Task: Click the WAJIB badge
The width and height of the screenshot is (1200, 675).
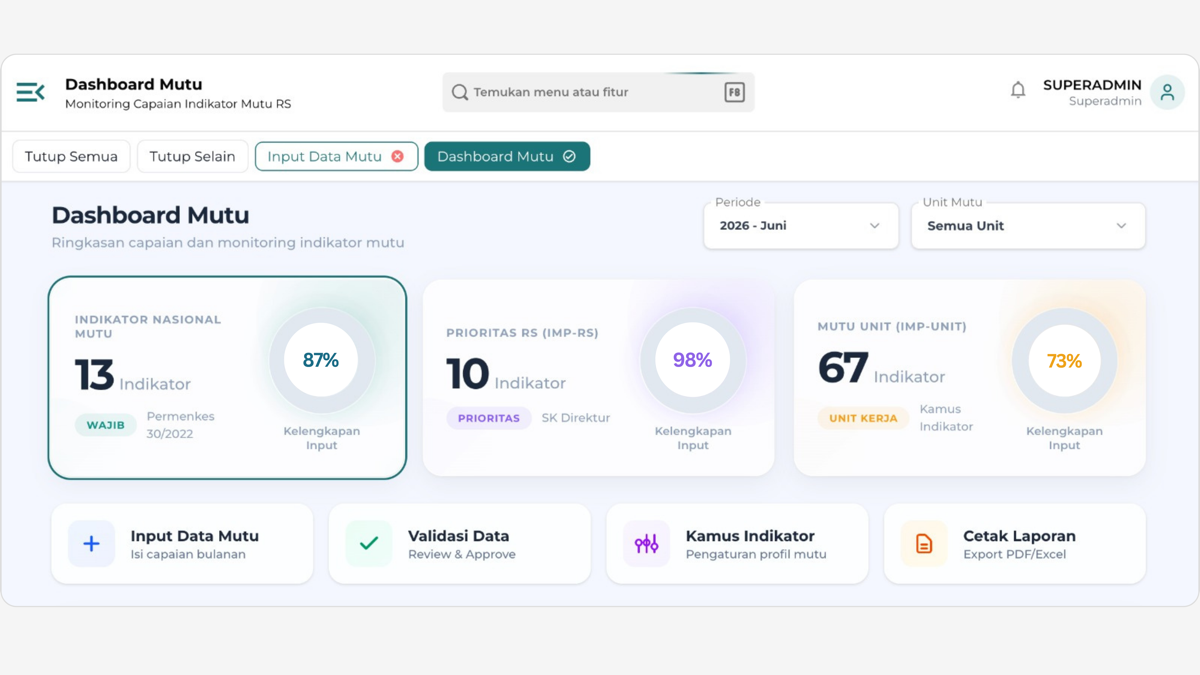Action: 105,425
